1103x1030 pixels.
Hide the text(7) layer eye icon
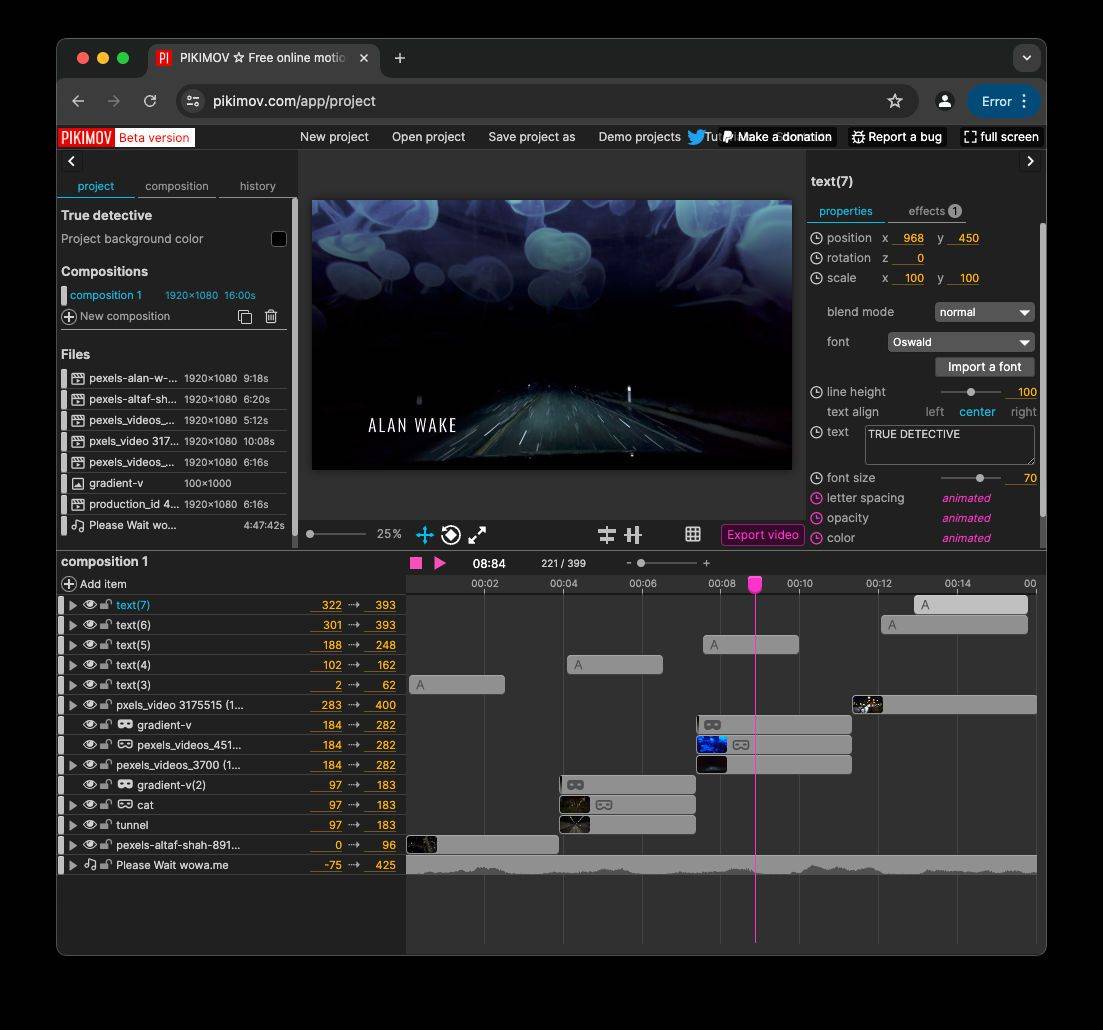pos(89,604)
